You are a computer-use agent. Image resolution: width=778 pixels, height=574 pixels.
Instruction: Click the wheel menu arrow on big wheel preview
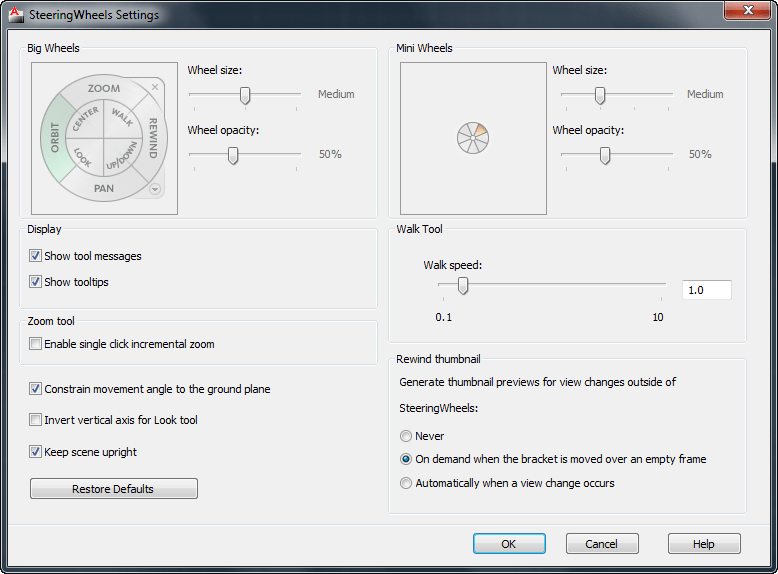point(155,189)
